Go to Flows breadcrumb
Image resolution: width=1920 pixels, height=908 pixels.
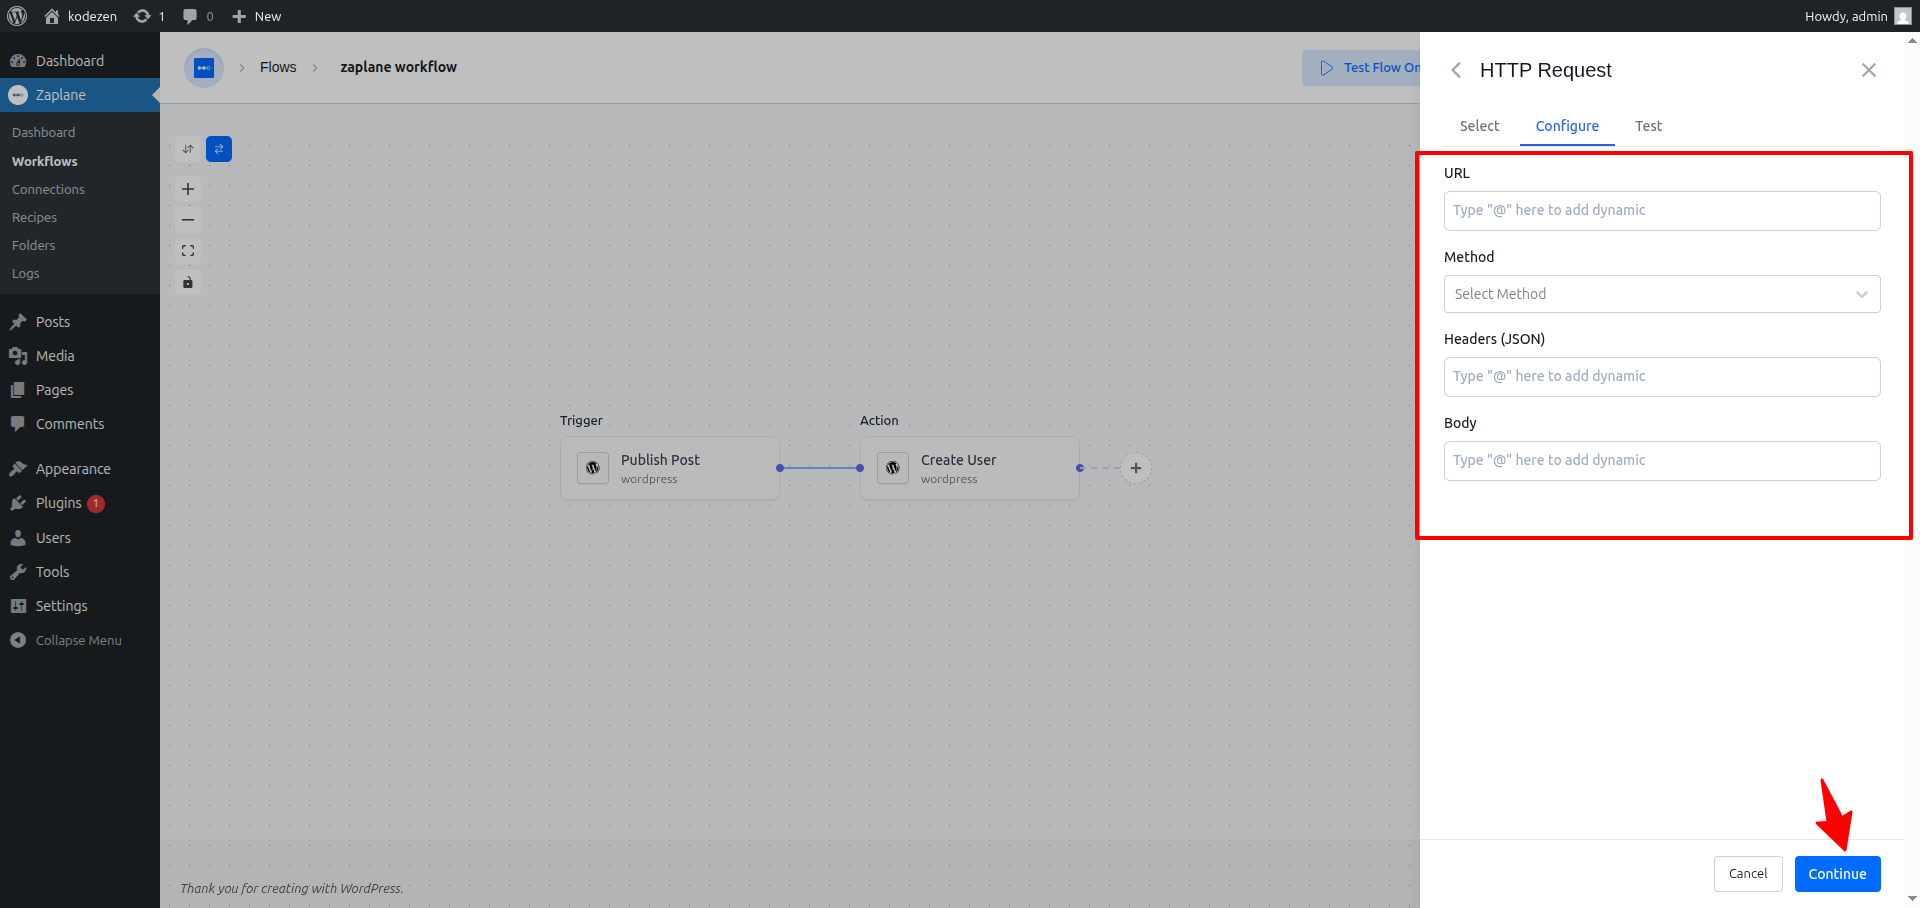(x=278, y=67)
